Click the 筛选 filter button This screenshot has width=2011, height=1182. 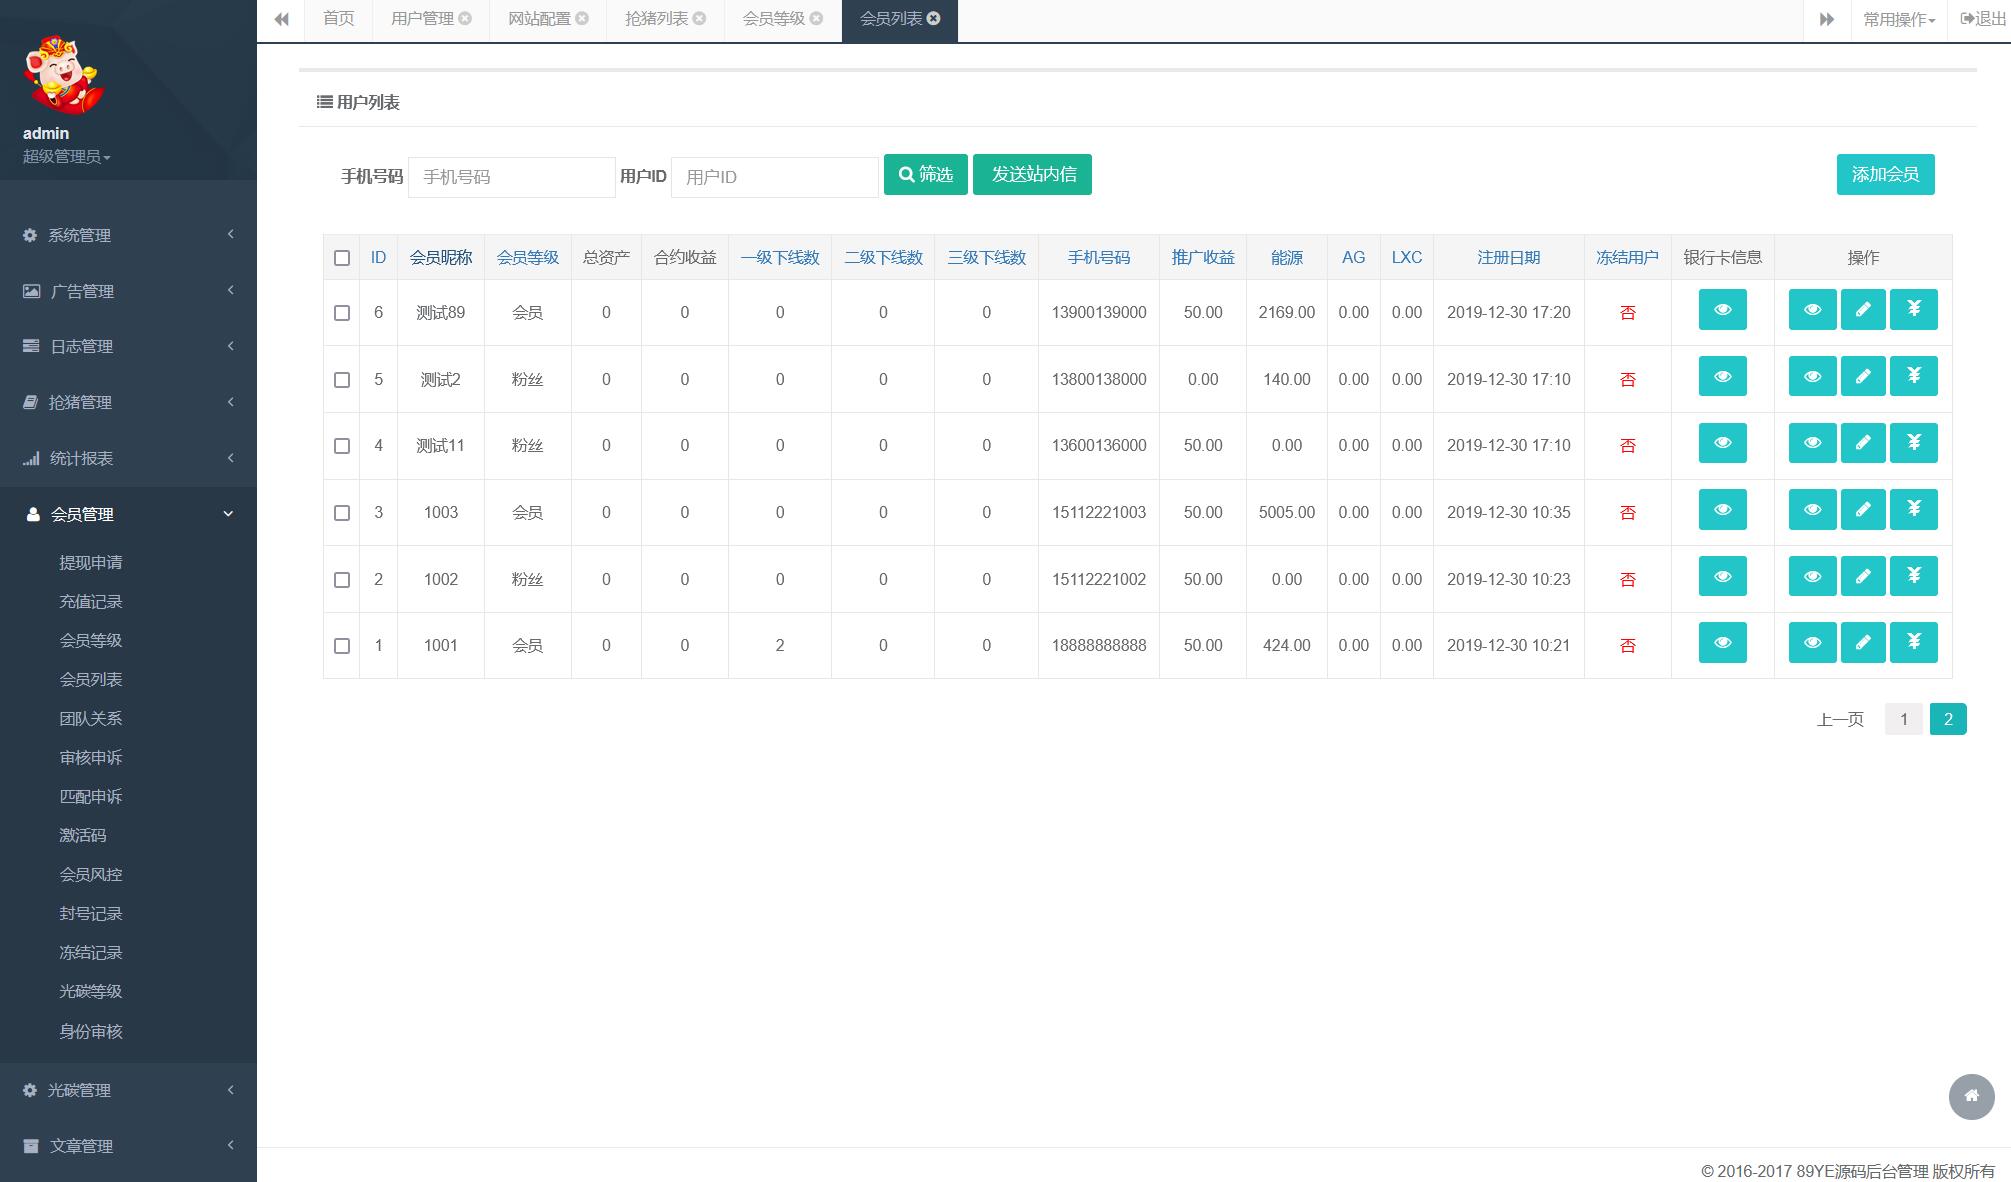click(x=925, y=175)
